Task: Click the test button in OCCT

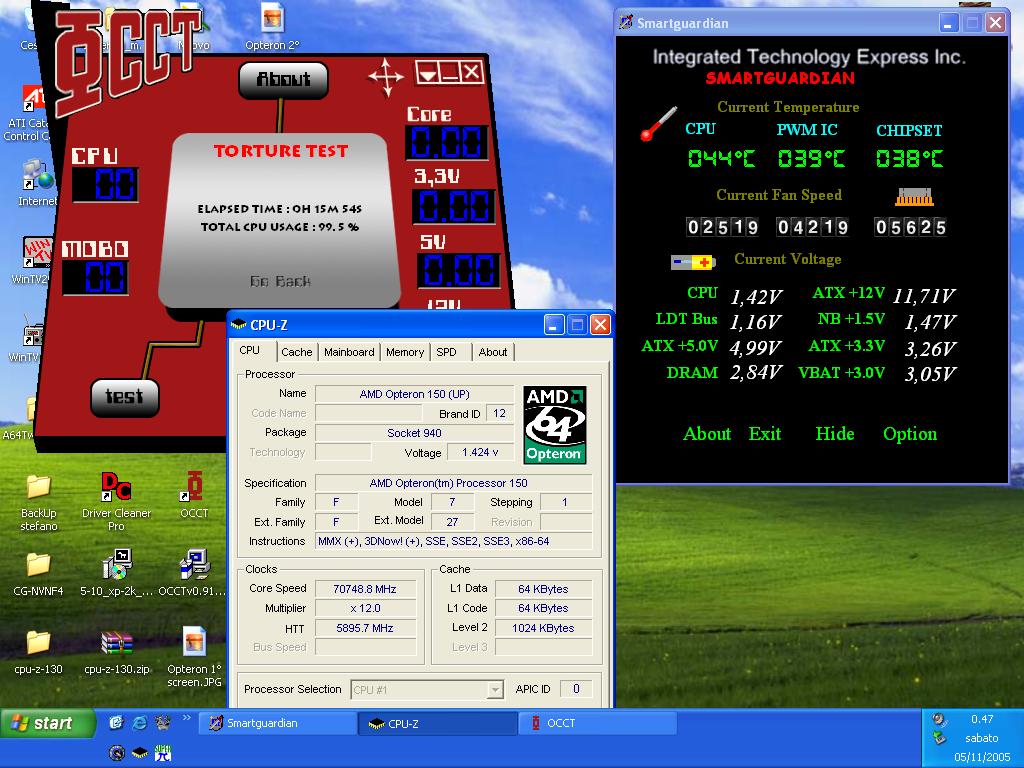Action: pos(124,397)
